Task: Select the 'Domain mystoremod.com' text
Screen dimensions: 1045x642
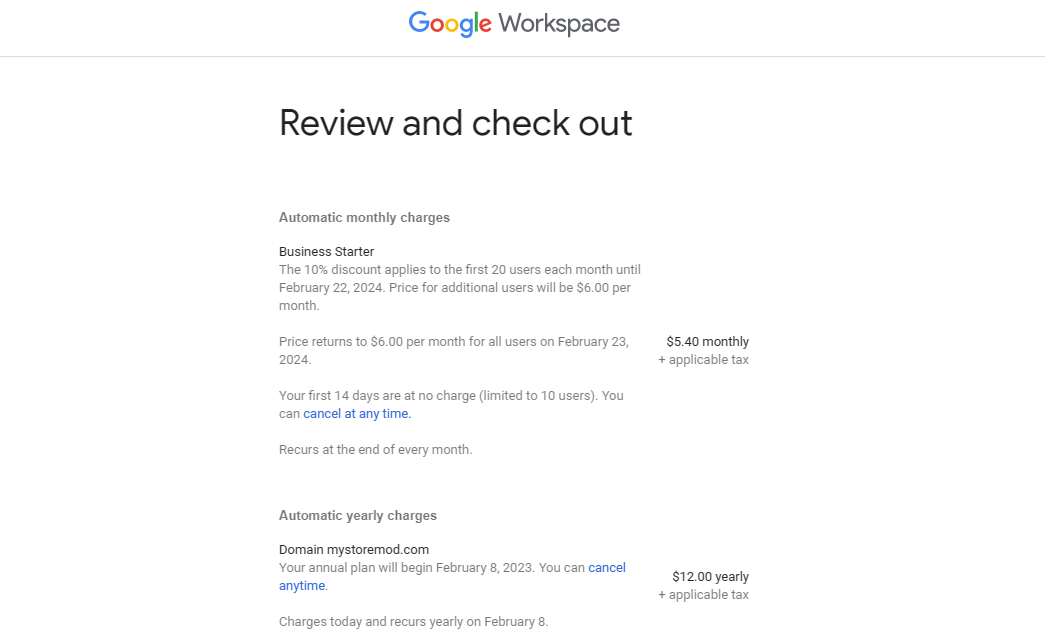Action: coord(354,549)
